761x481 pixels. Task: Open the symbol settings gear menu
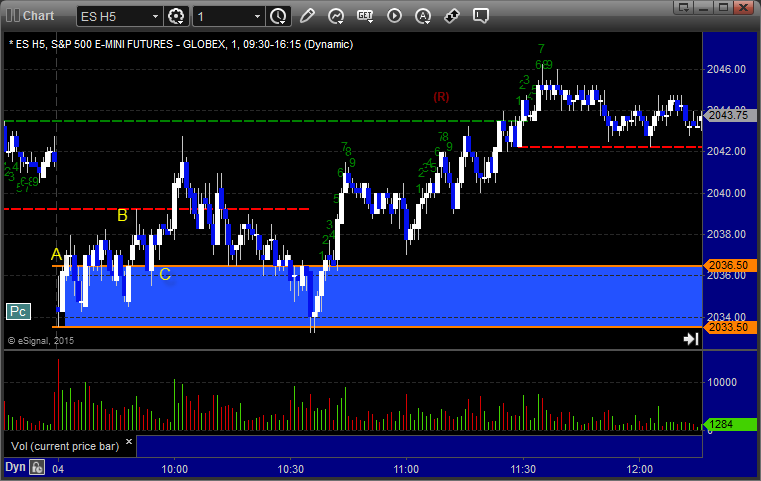[x=176, y=17]
